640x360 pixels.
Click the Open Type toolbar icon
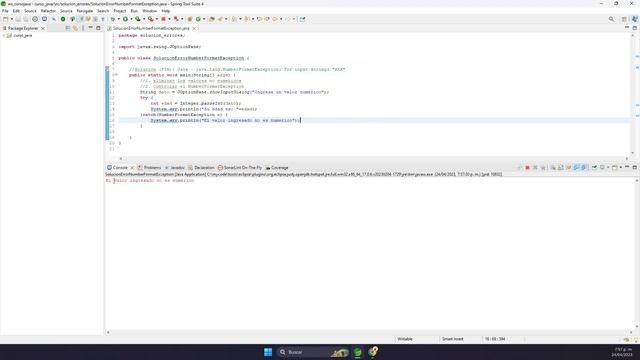[x=212, y=19]
